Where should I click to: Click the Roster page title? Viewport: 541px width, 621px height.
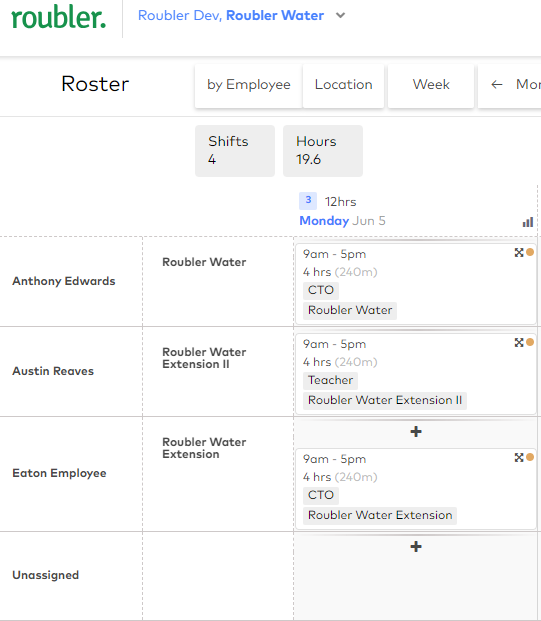point(95,84)
